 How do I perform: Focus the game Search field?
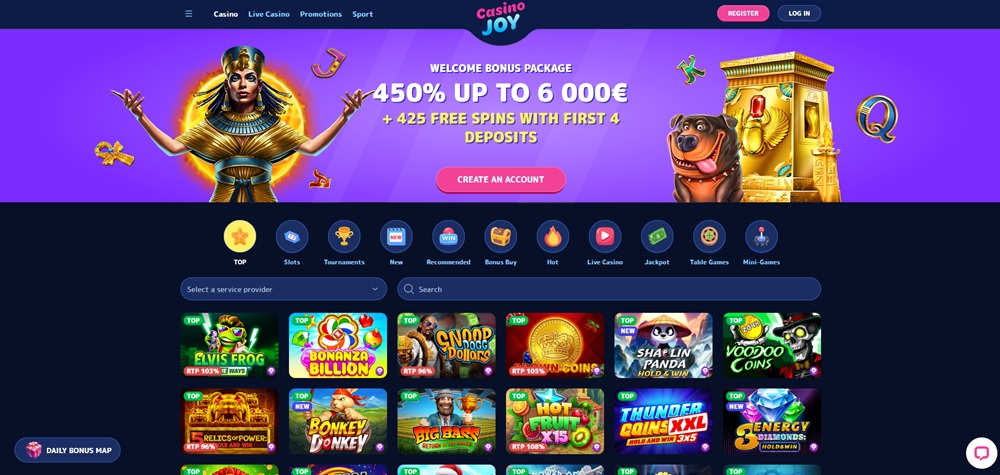(609, 289)
